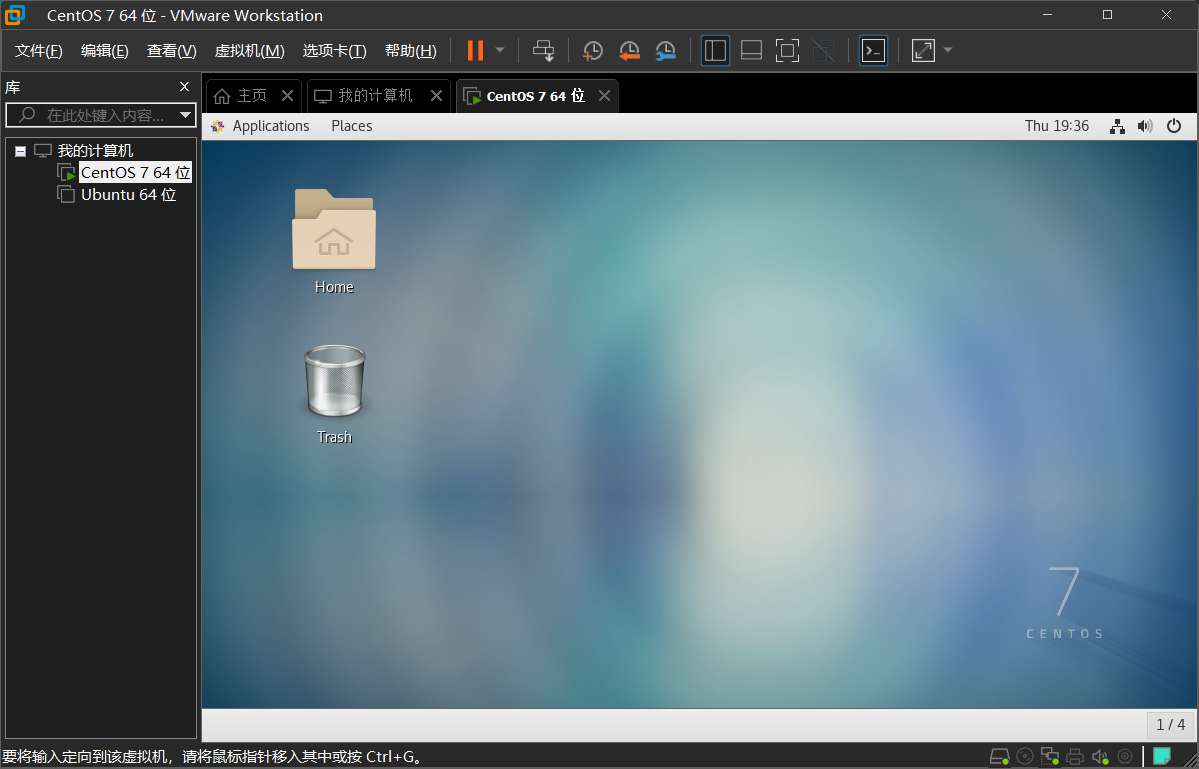Image resolution: width=1199 pixels, height=769 pixels.
Task: Send Ctrl+Alt+Del to the virtual machine
Action: (544, 50)
